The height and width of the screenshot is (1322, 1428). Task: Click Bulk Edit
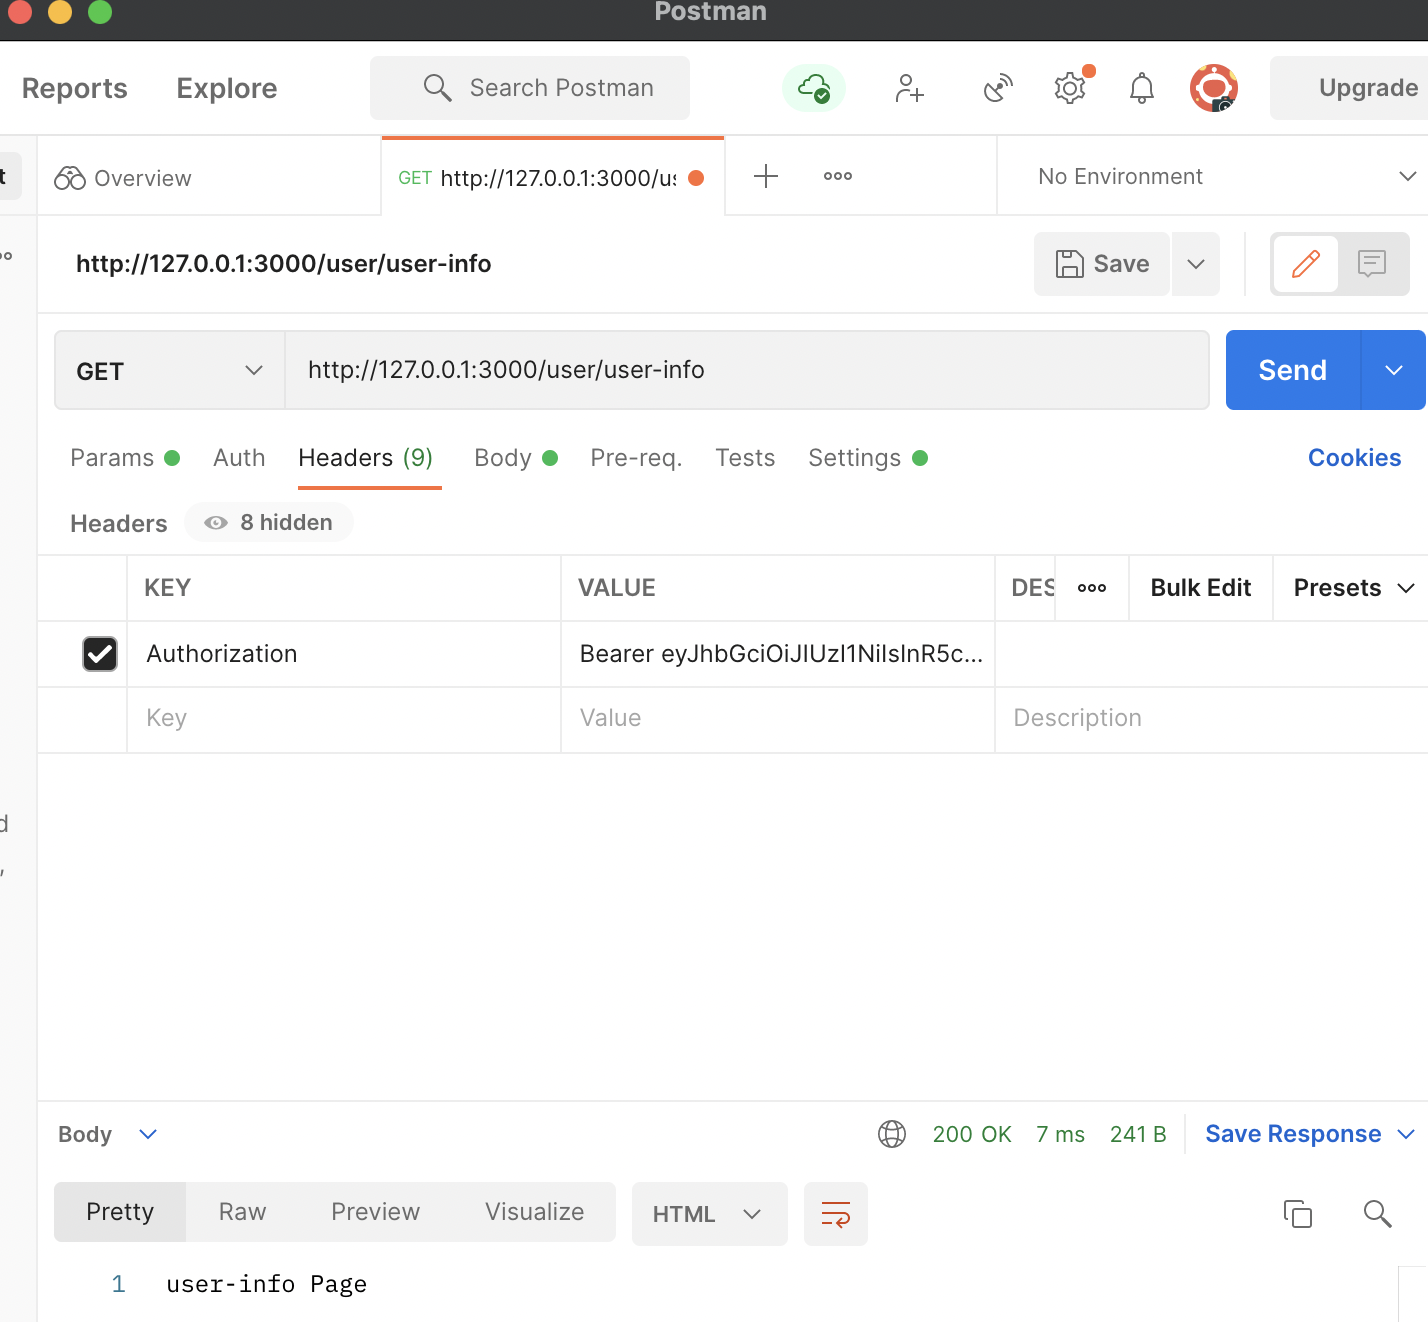pos(1201,588)
